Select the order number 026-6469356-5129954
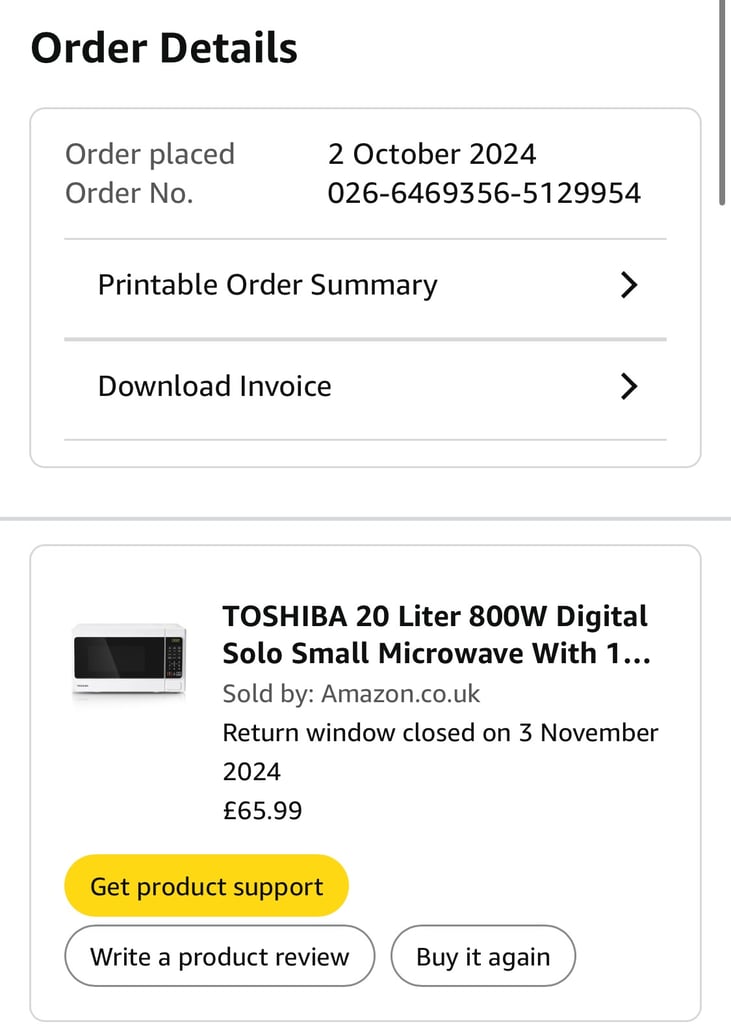 [484, 193]
